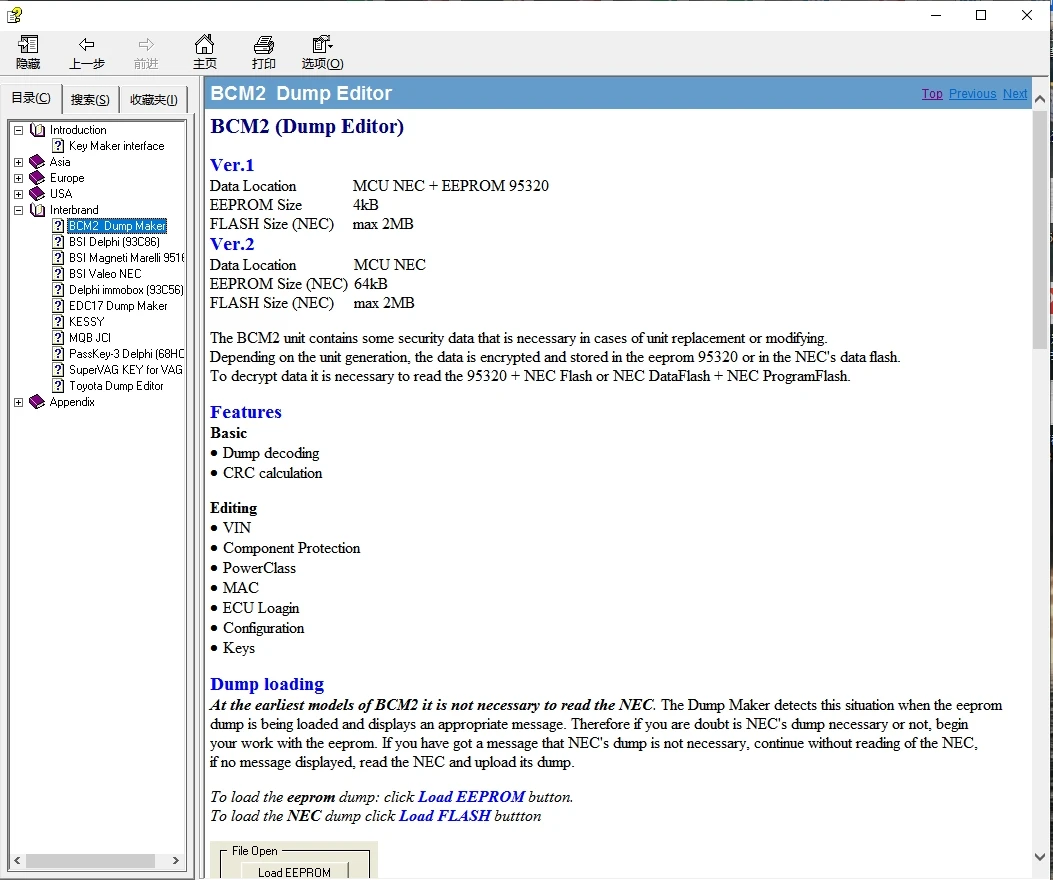Screen dimensions: 1053x880
Task: Click the tree pane scroll right arrow
Action: click(176, 861)
